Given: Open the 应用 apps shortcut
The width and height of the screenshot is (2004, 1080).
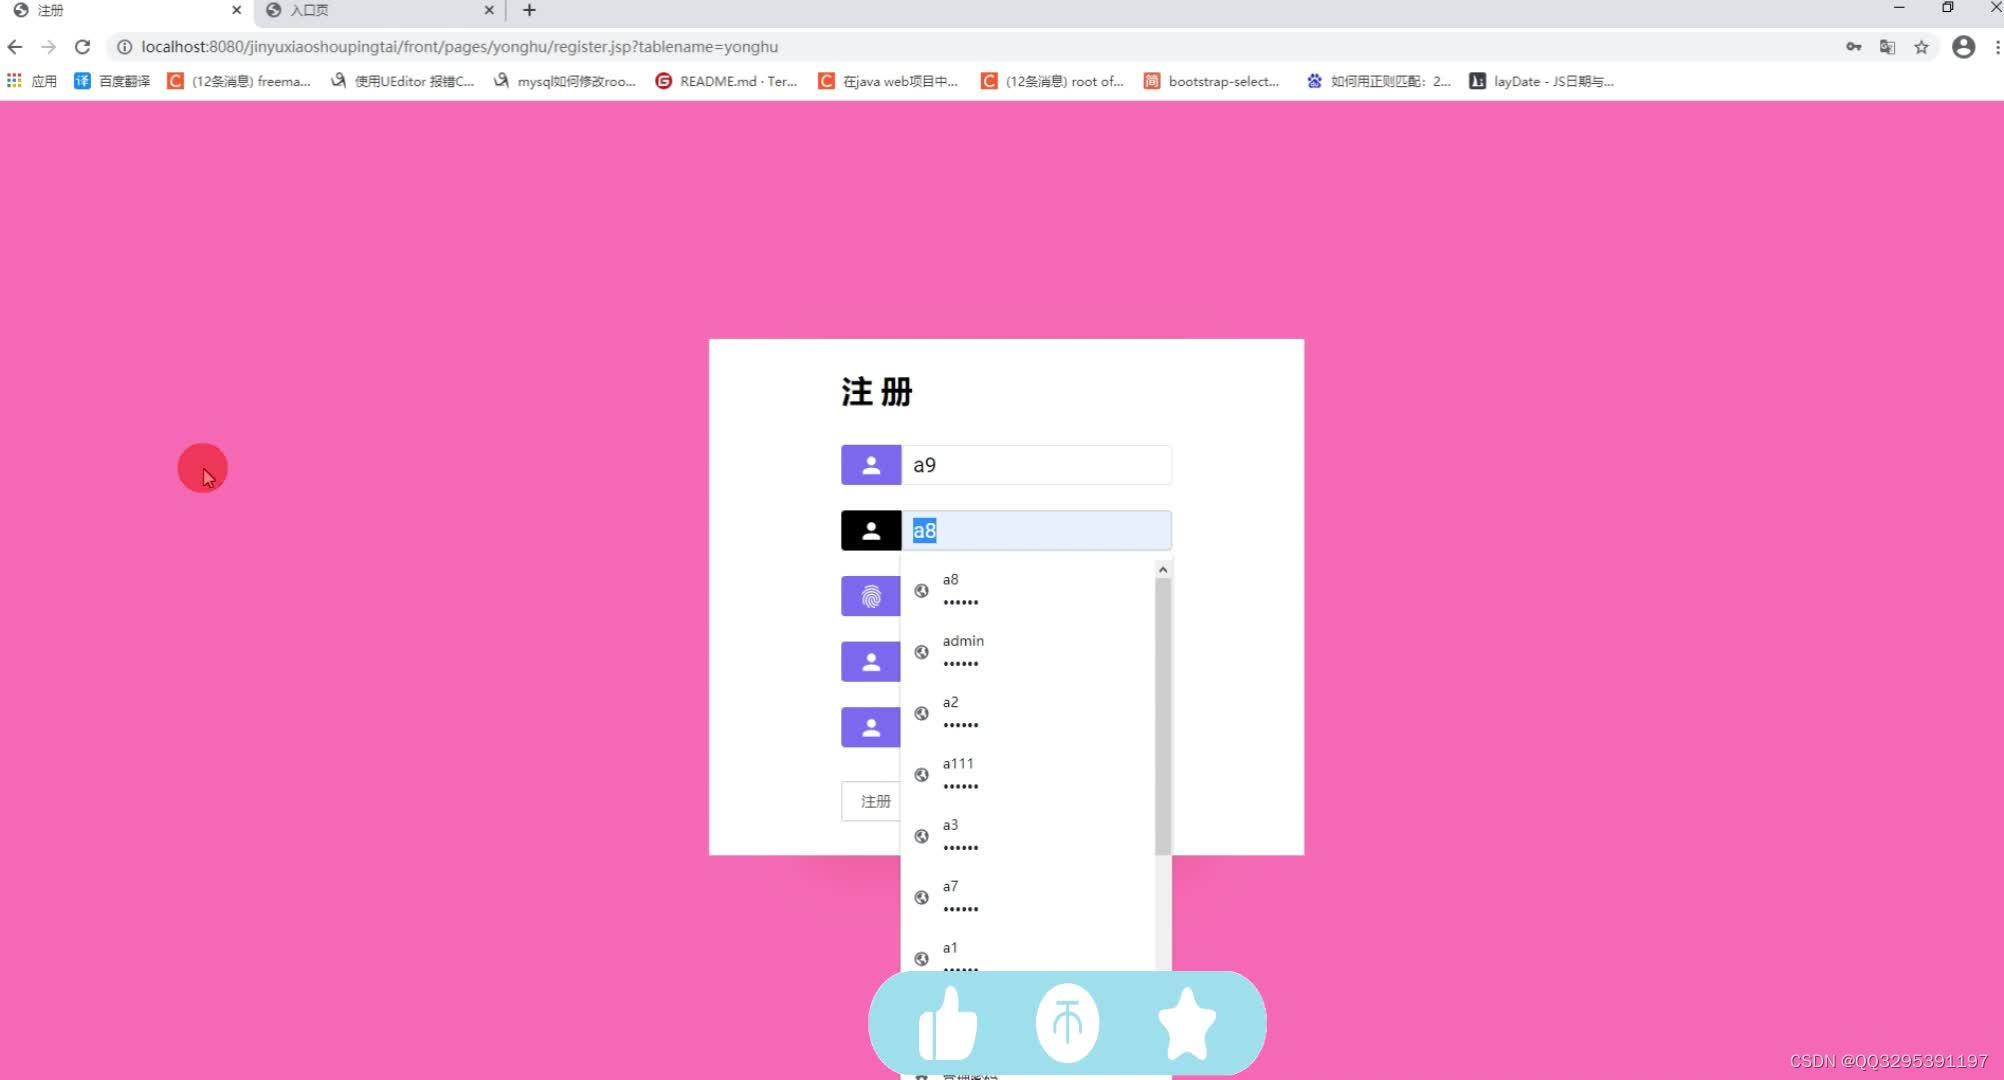Looking at the screenshot, I should point(32,81).
